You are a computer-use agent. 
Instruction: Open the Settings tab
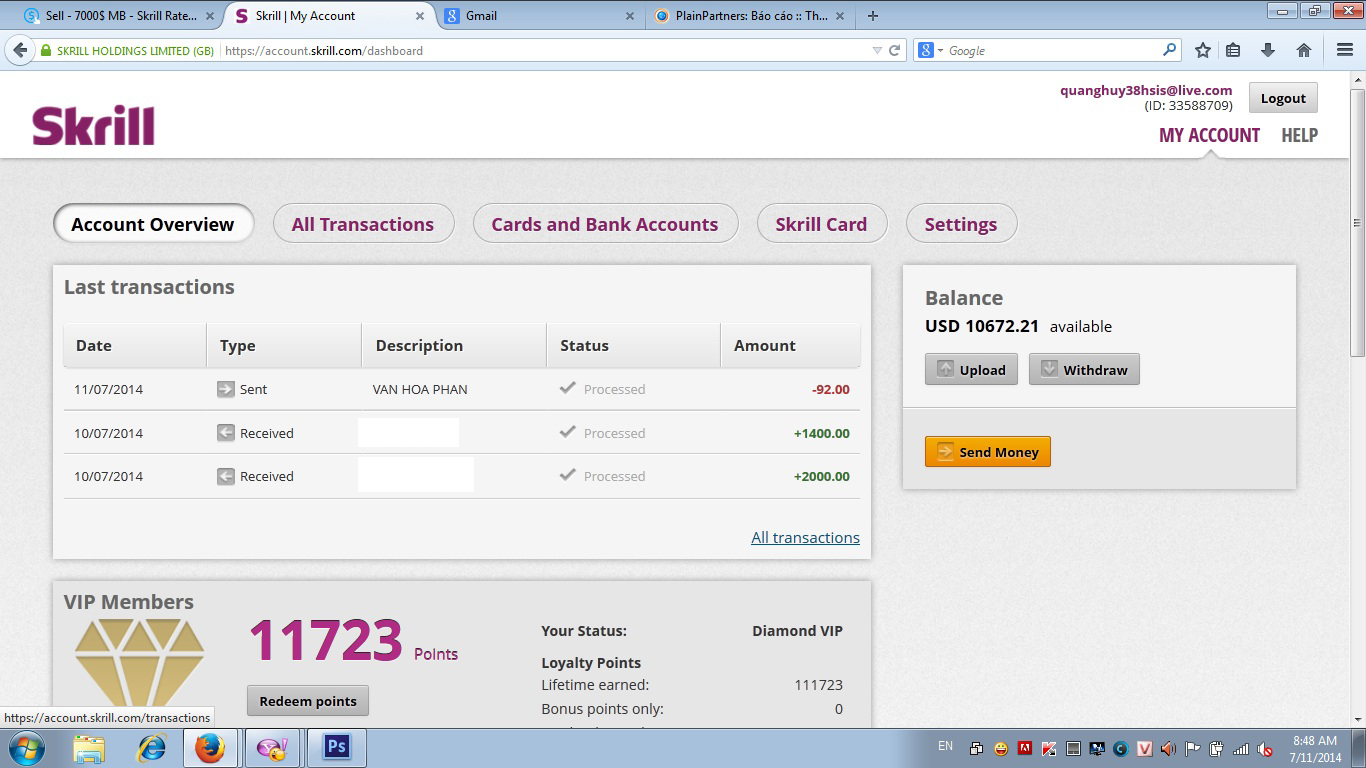(x=961, y=224)
